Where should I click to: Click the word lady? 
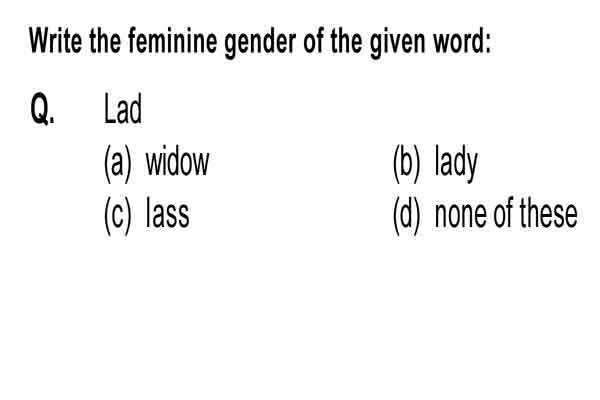coord(457,164)
